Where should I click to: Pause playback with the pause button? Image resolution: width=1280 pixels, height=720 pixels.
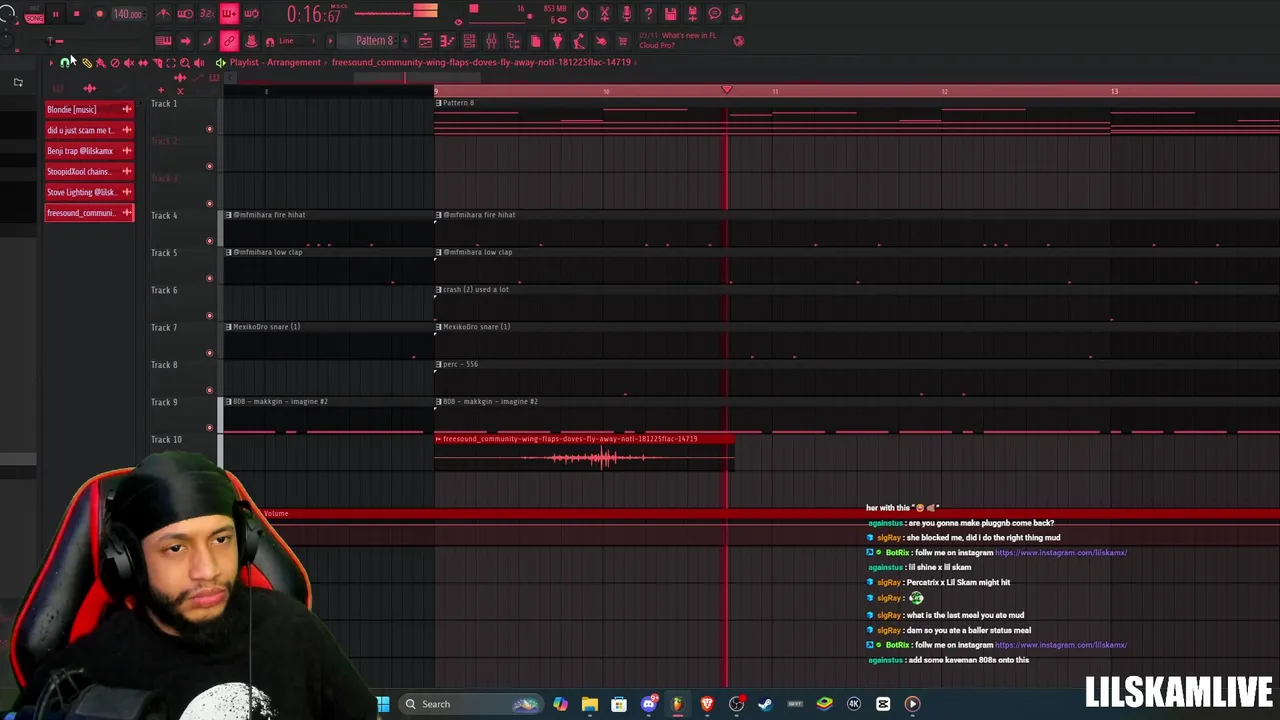(55, 14)
